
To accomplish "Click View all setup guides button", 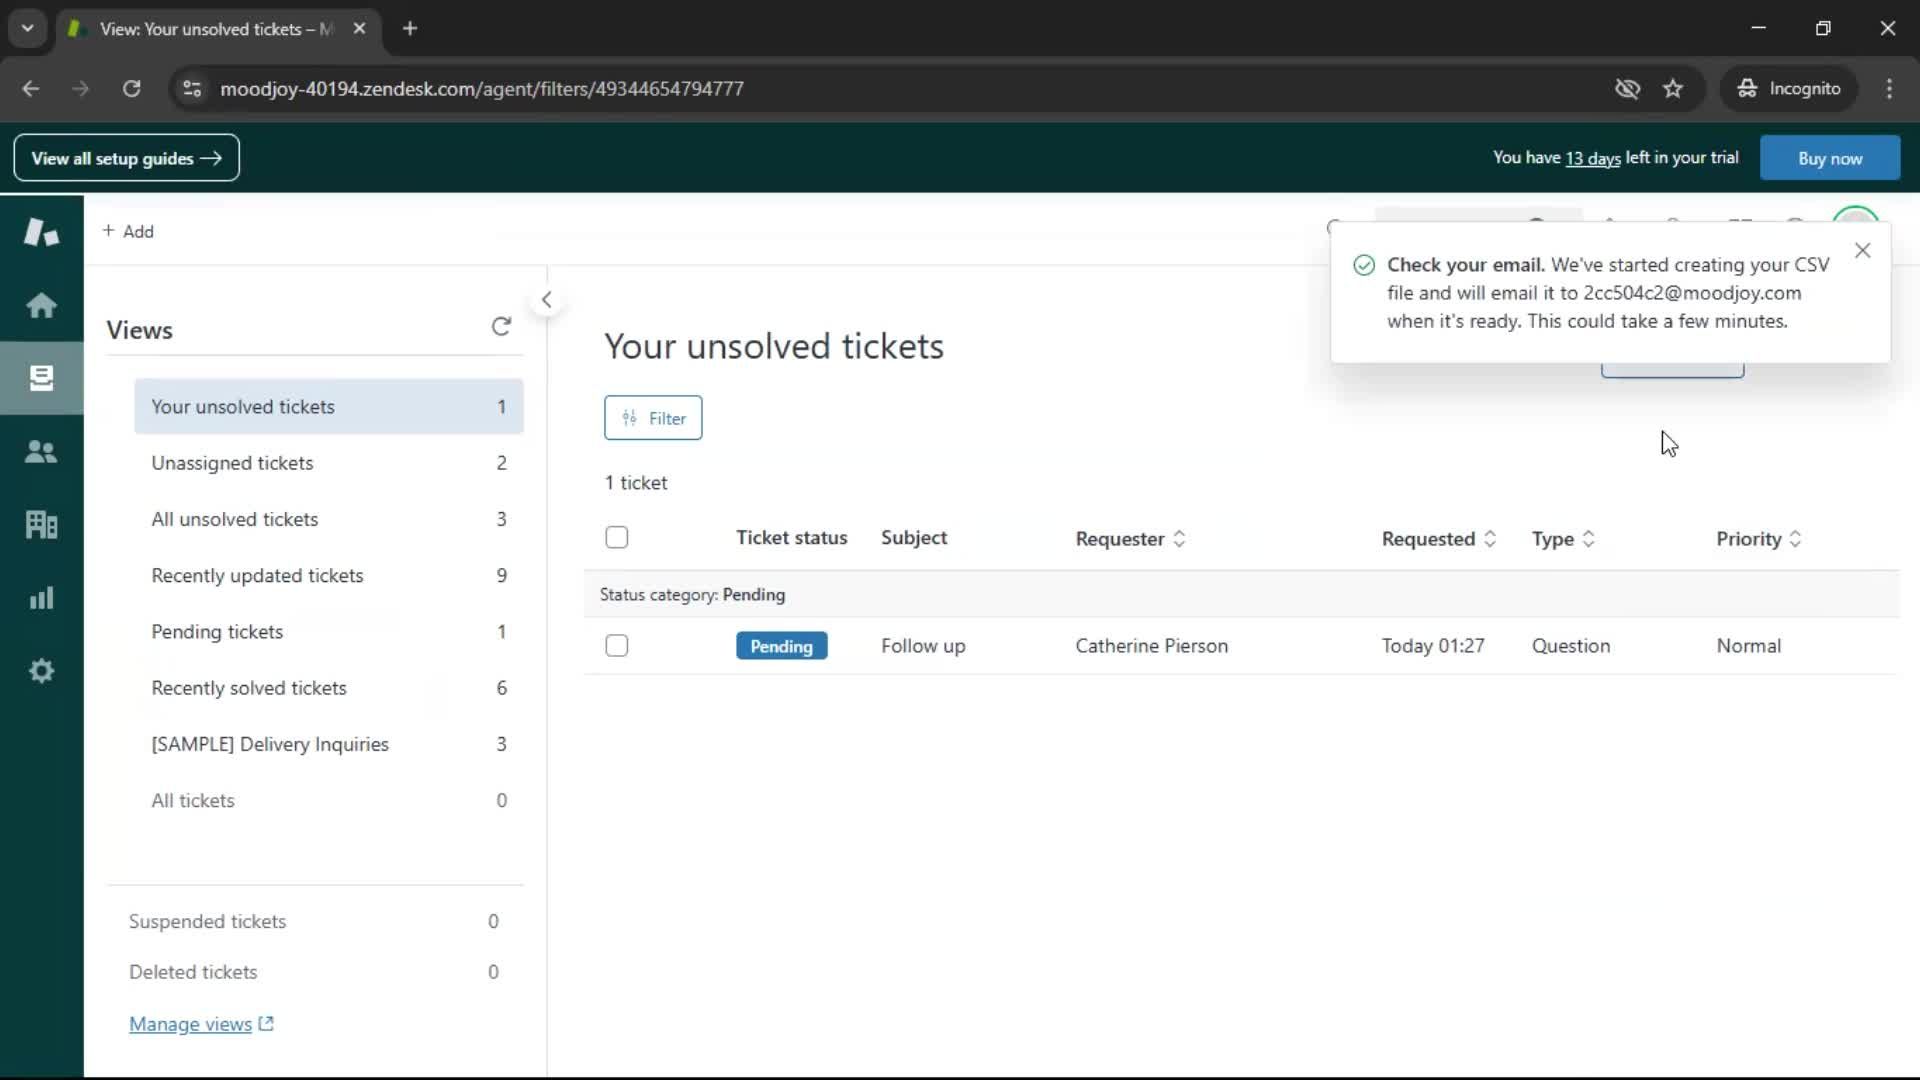I will pos(126,158).
